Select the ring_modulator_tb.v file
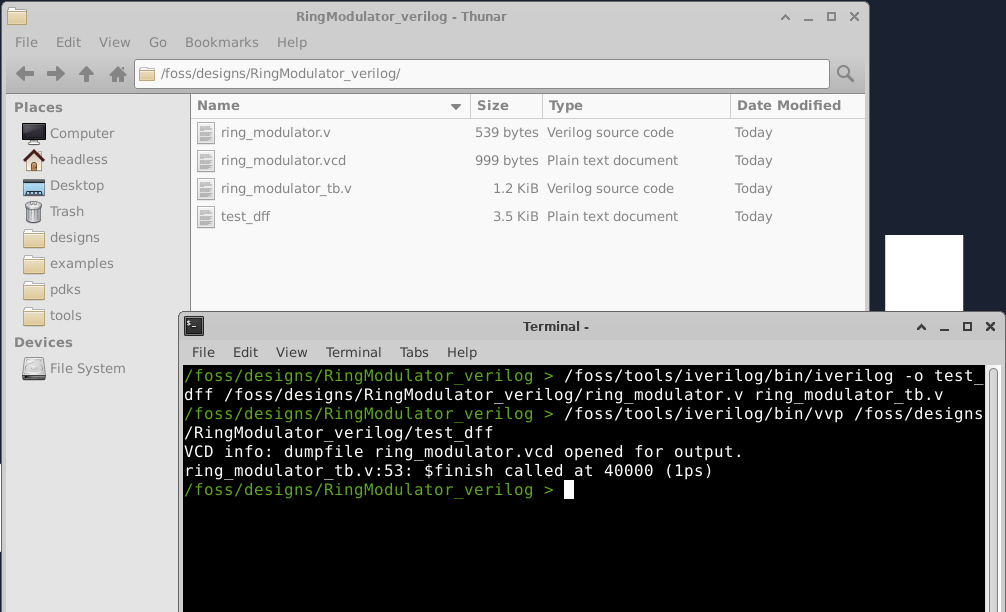1006x612 pixels. pos(285,189)
